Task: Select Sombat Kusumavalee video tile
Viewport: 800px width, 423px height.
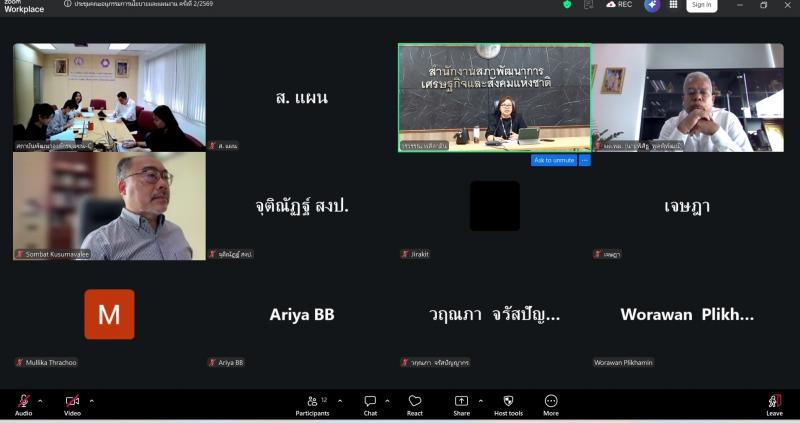Action: [110, 206]
